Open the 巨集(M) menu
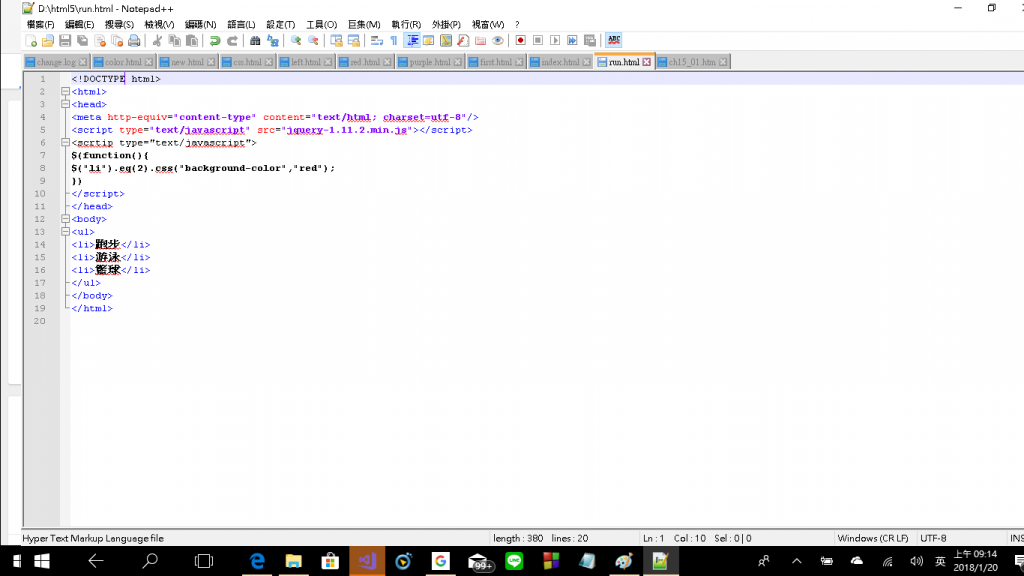 pyautogui.click(x=364, y=24)
